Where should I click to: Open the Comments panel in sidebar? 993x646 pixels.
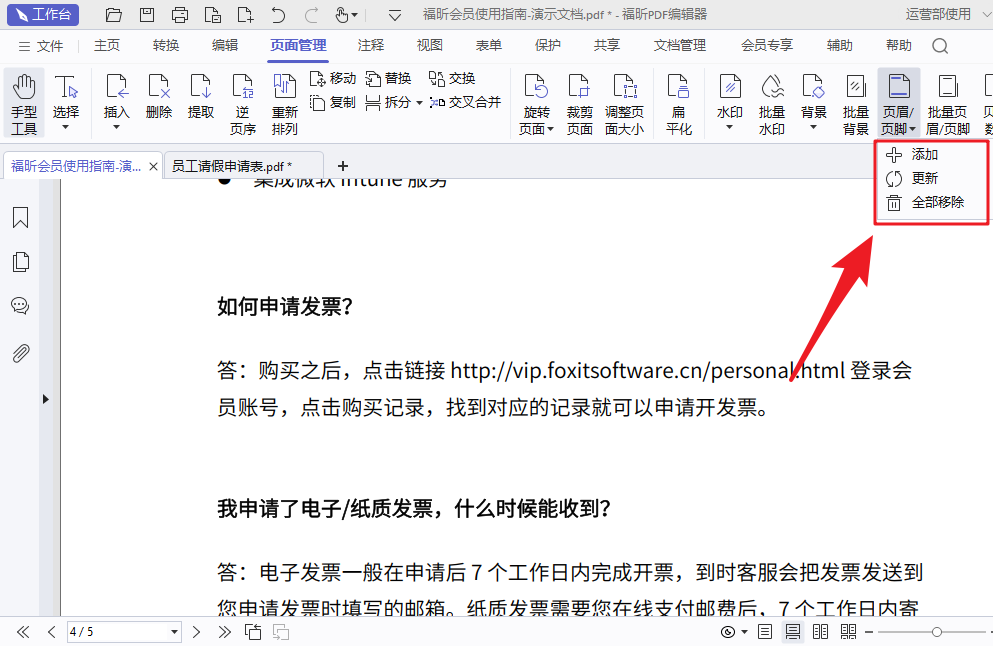(x=20, y=306)
